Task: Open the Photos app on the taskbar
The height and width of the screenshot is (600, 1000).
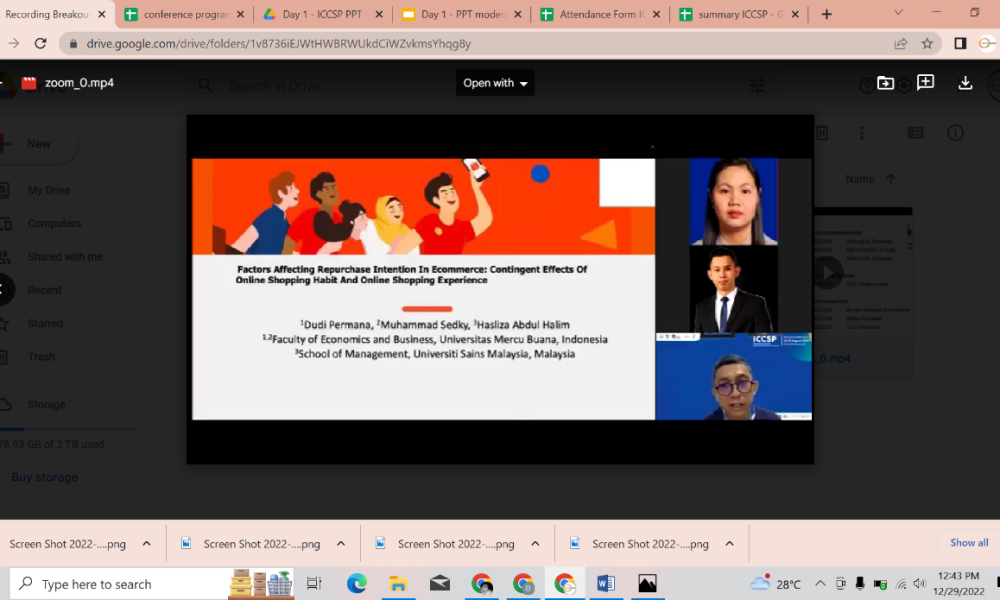Action: (647, 583)
